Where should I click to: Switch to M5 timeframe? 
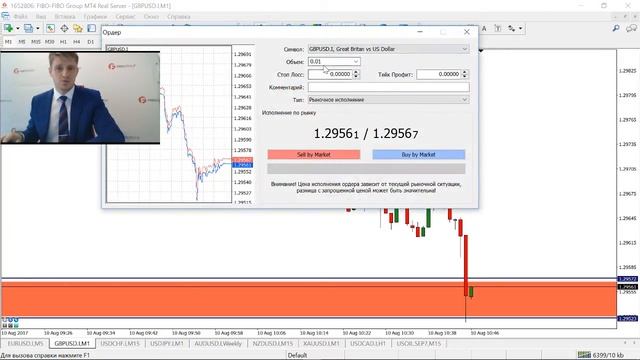click(22, 42)
